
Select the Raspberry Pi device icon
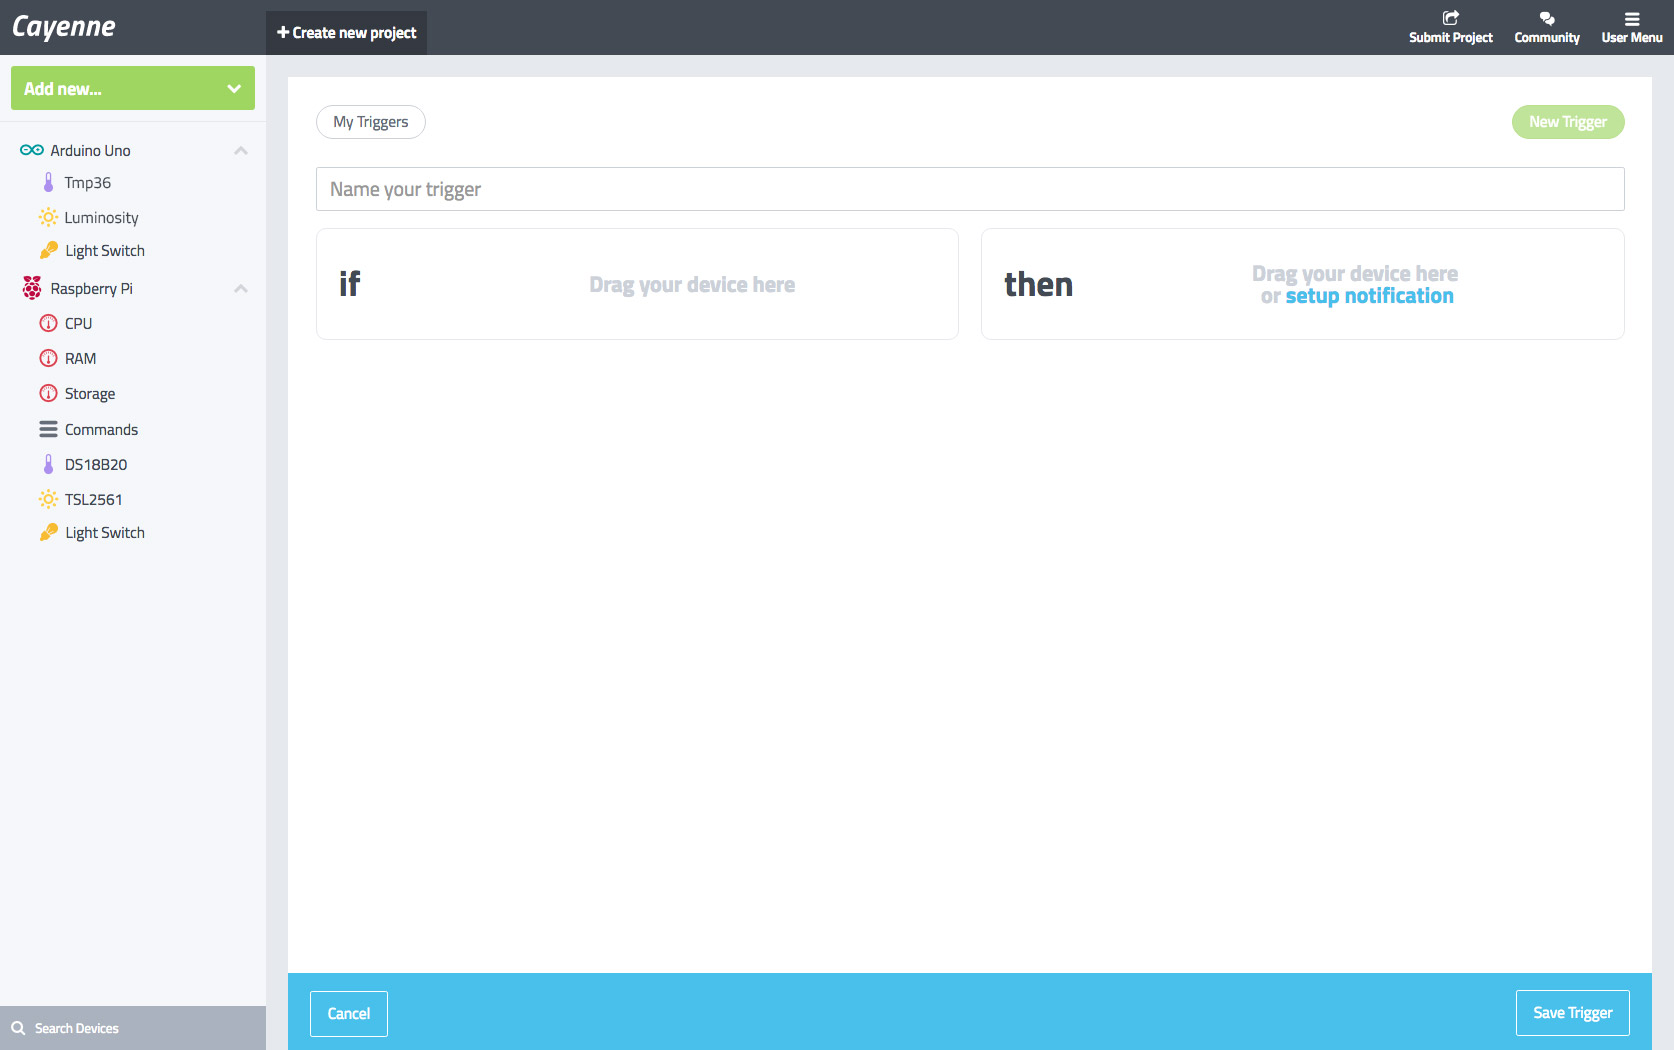pos(31,288)
